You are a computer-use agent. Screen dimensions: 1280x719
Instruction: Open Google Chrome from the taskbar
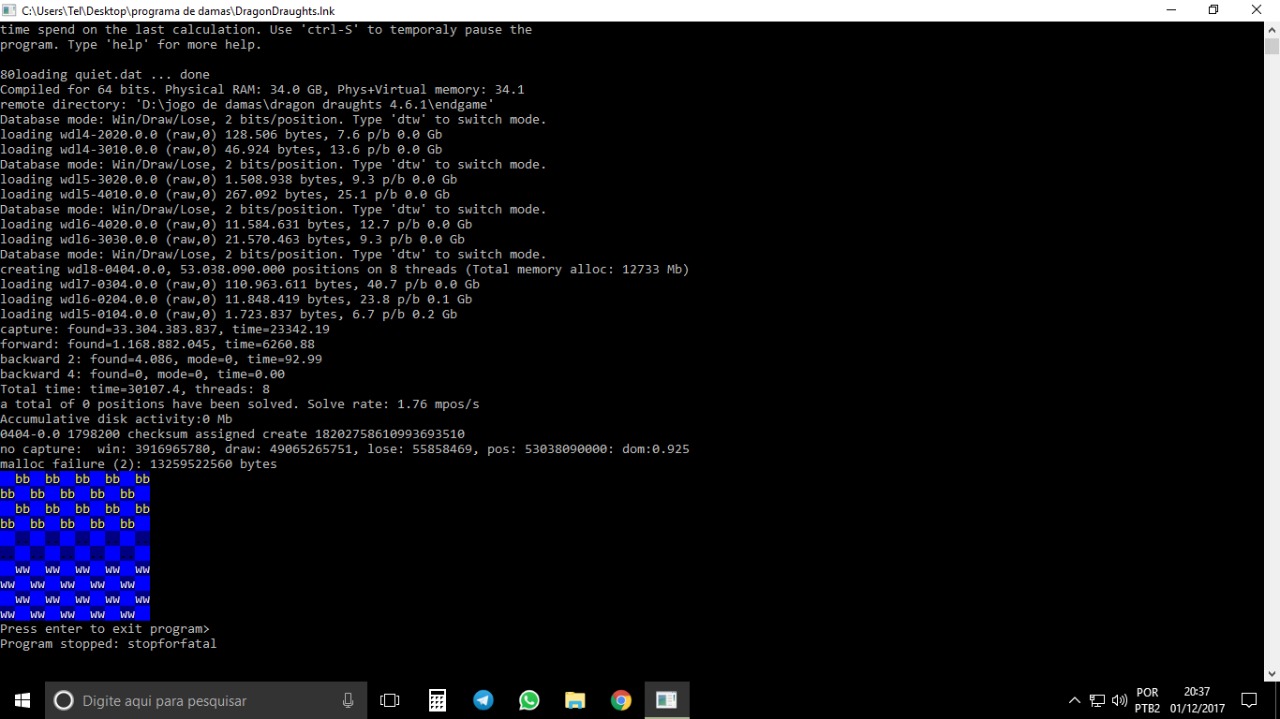point(621,701)
